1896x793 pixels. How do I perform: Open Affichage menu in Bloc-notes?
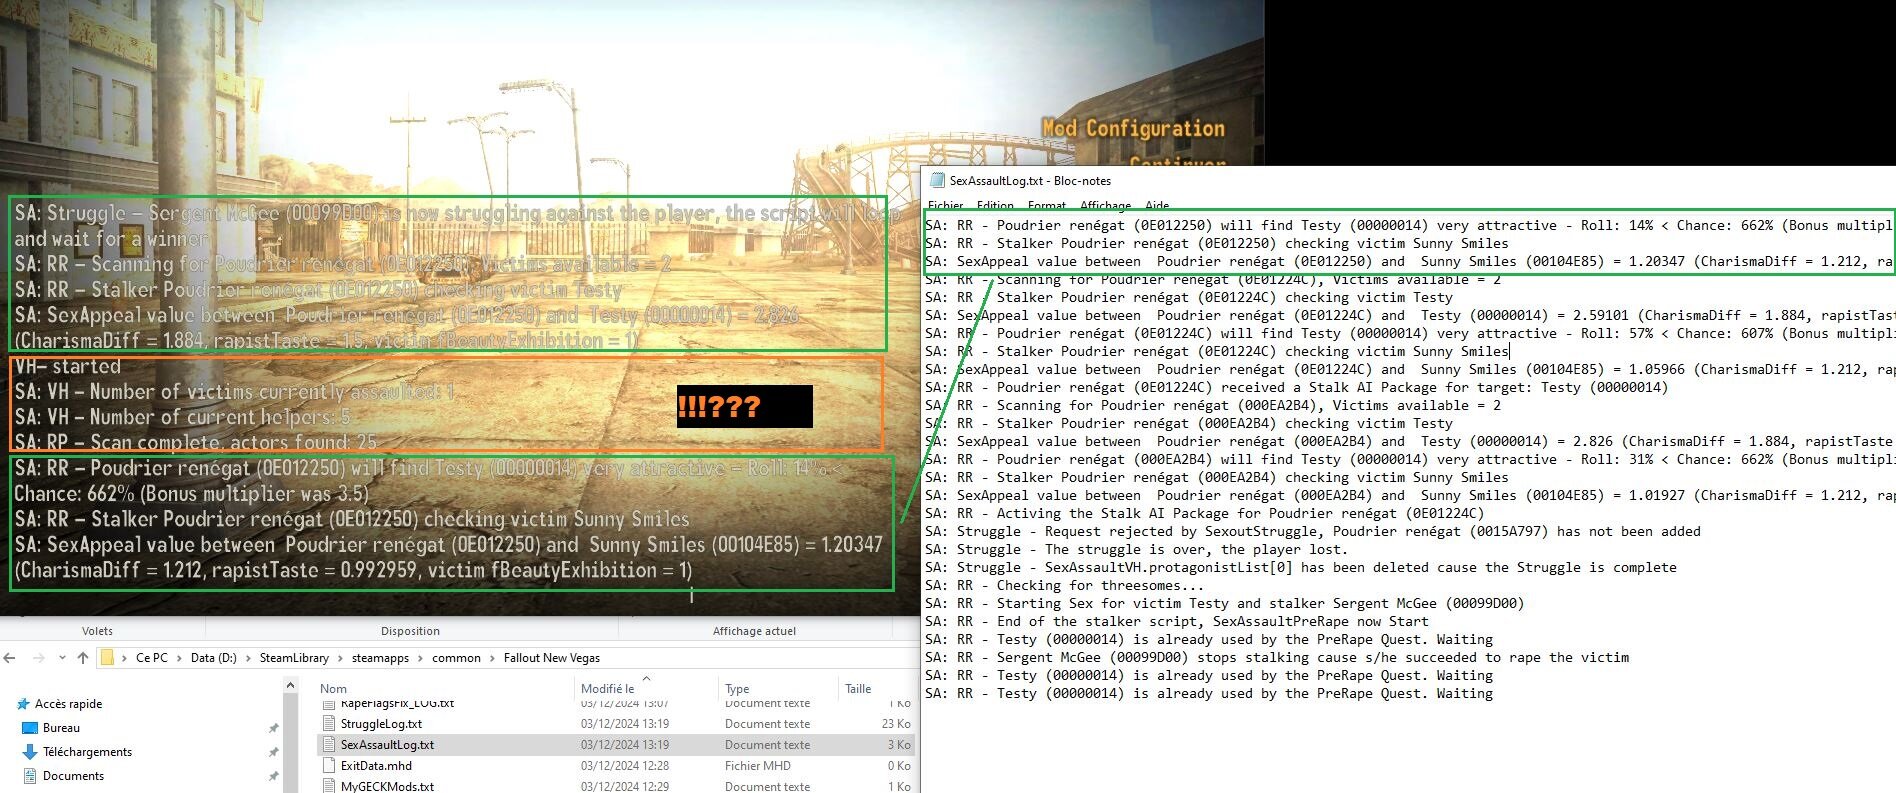pos(1105,205)
